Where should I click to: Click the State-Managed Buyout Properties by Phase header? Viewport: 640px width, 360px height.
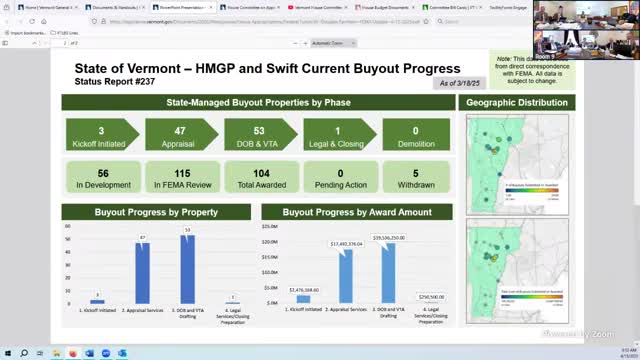[x=258, y=102]
